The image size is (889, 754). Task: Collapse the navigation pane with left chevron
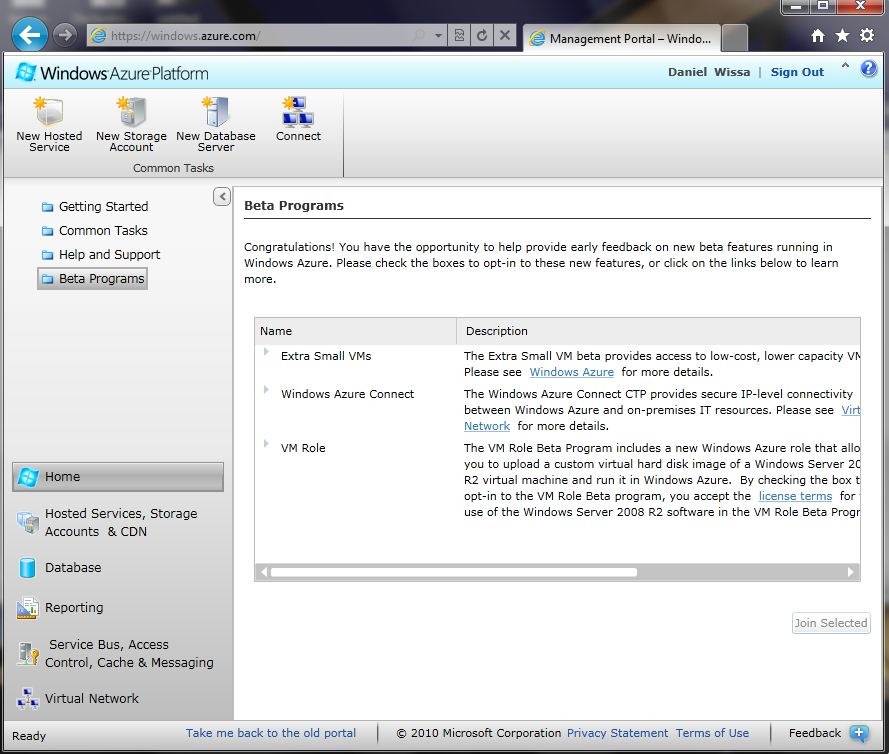tap(222, 197)
